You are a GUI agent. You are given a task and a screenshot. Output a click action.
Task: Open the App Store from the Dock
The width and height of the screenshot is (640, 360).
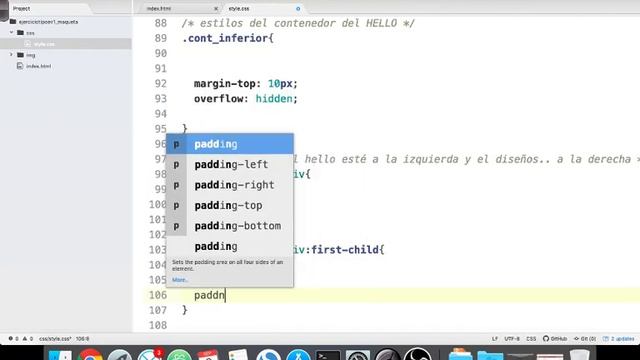pyautogui.click(x=298, y=354)
